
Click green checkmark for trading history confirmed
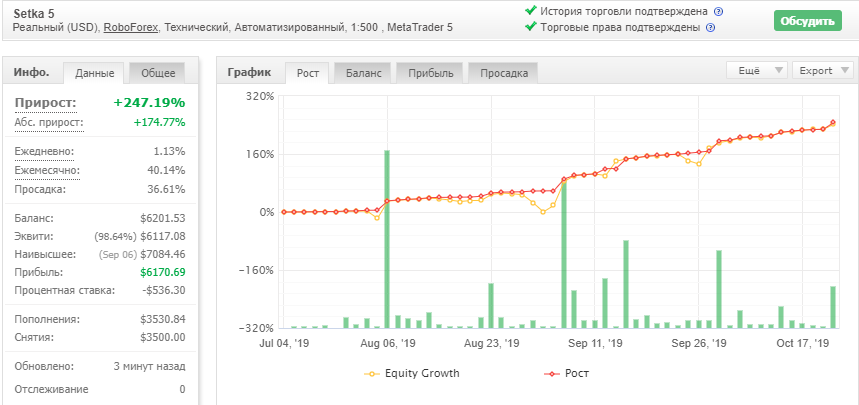click(530, 10)
